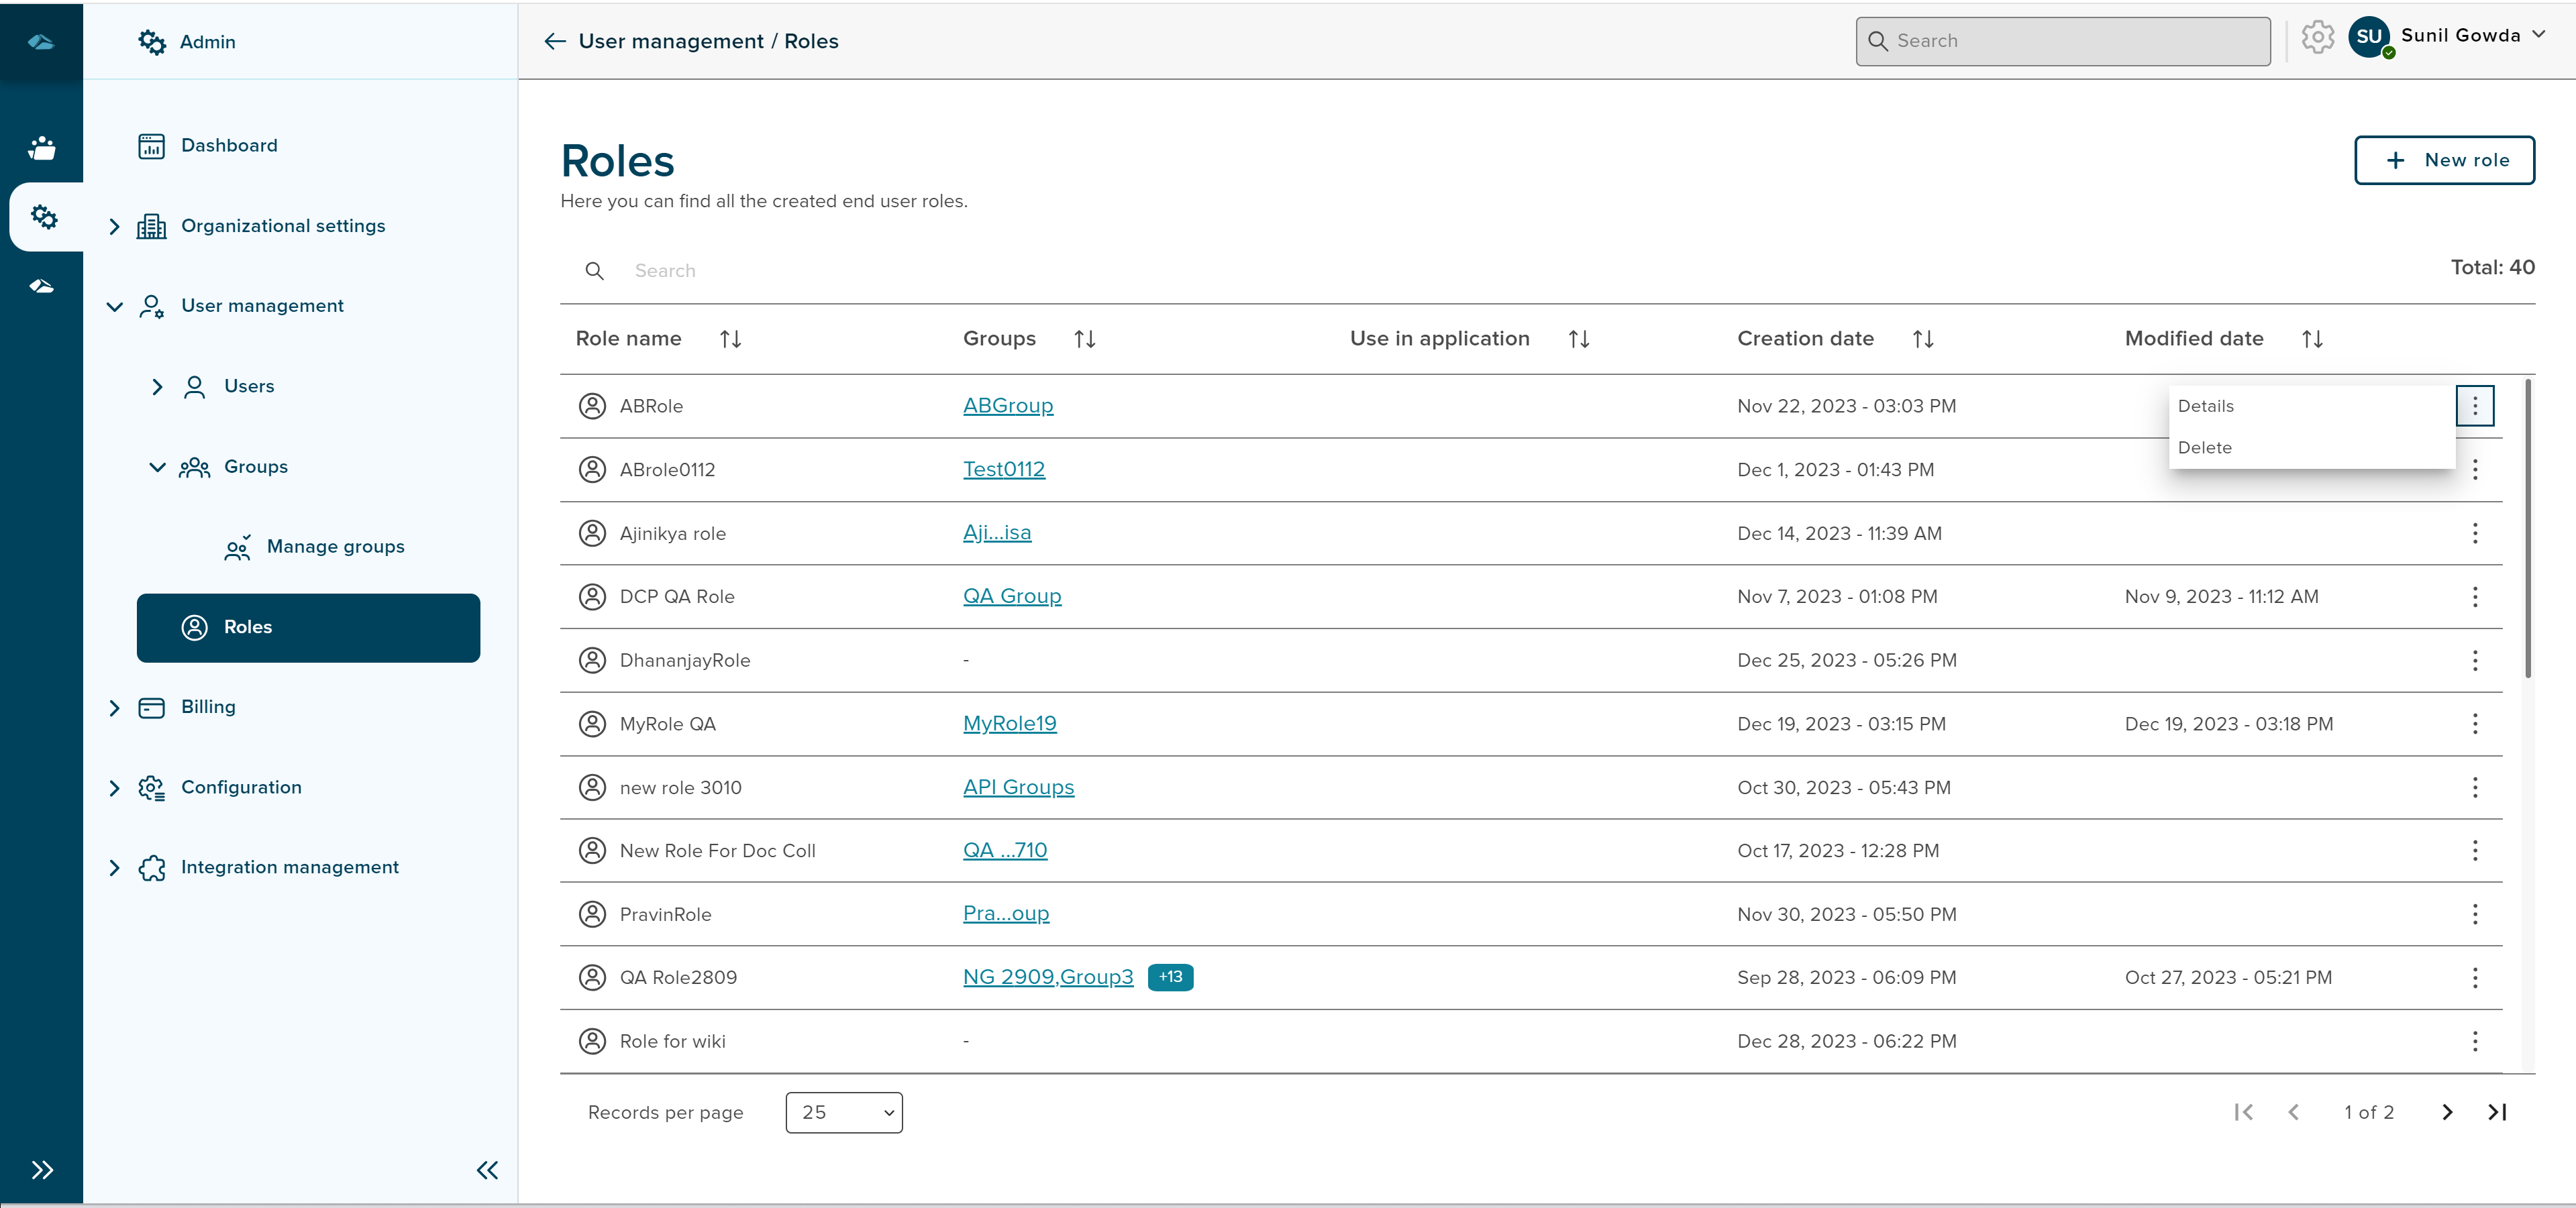Click the global Search input at the top
The height and width of the screenshot is (1208, 2576).
coord(2062,41)
